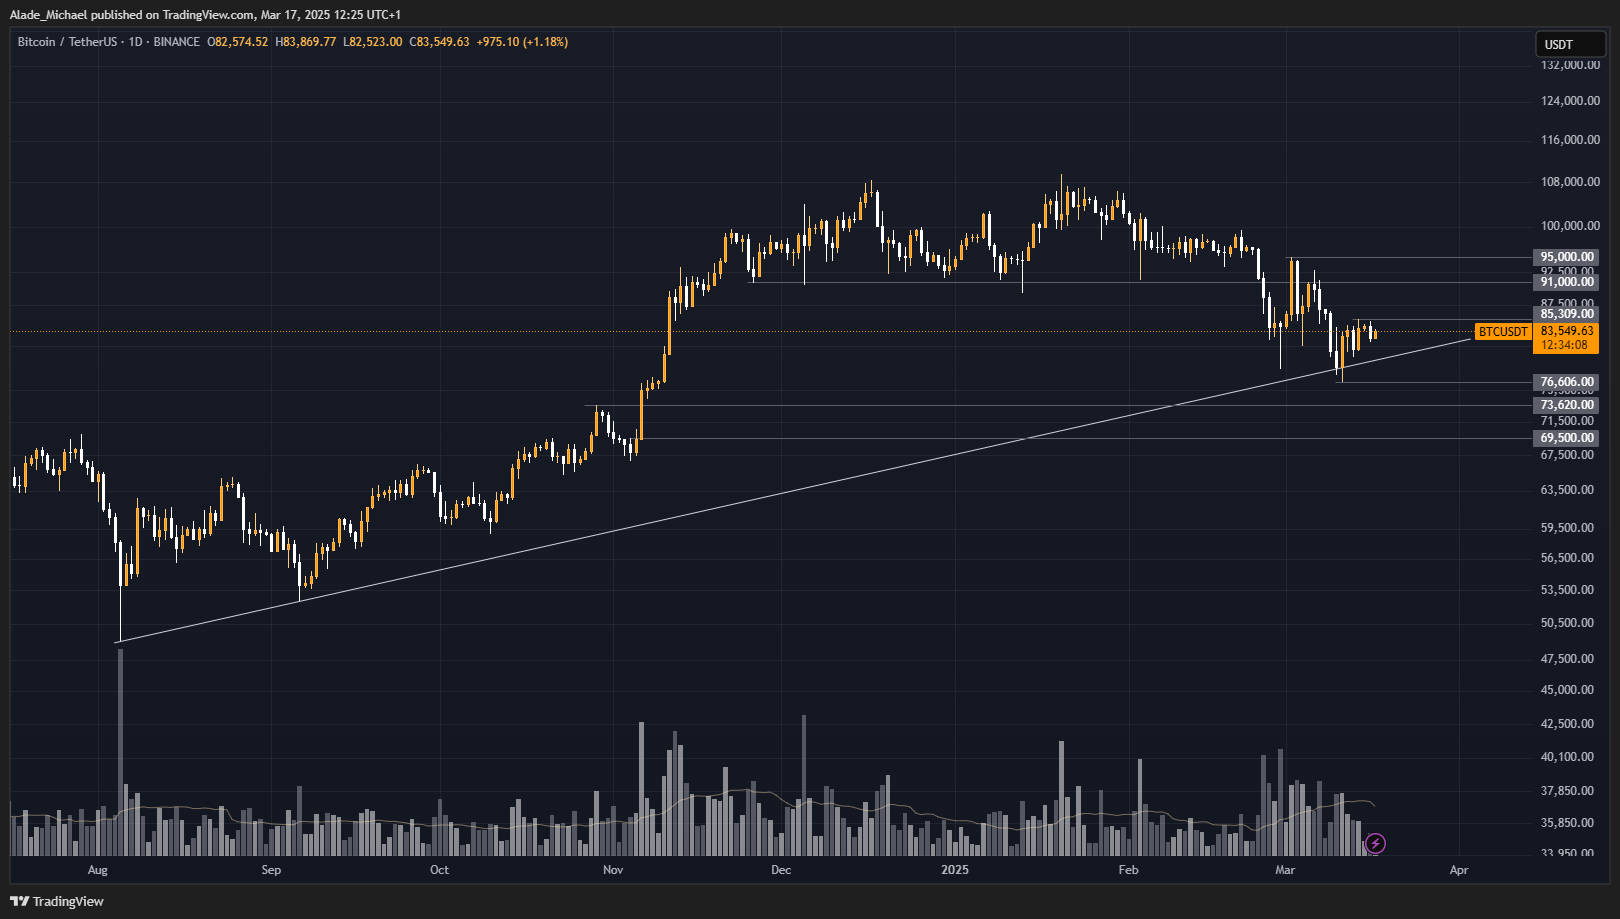Click the Mar label on time axis
Viewport: 1620px width, 919px height.
(x=1285, y=870)
